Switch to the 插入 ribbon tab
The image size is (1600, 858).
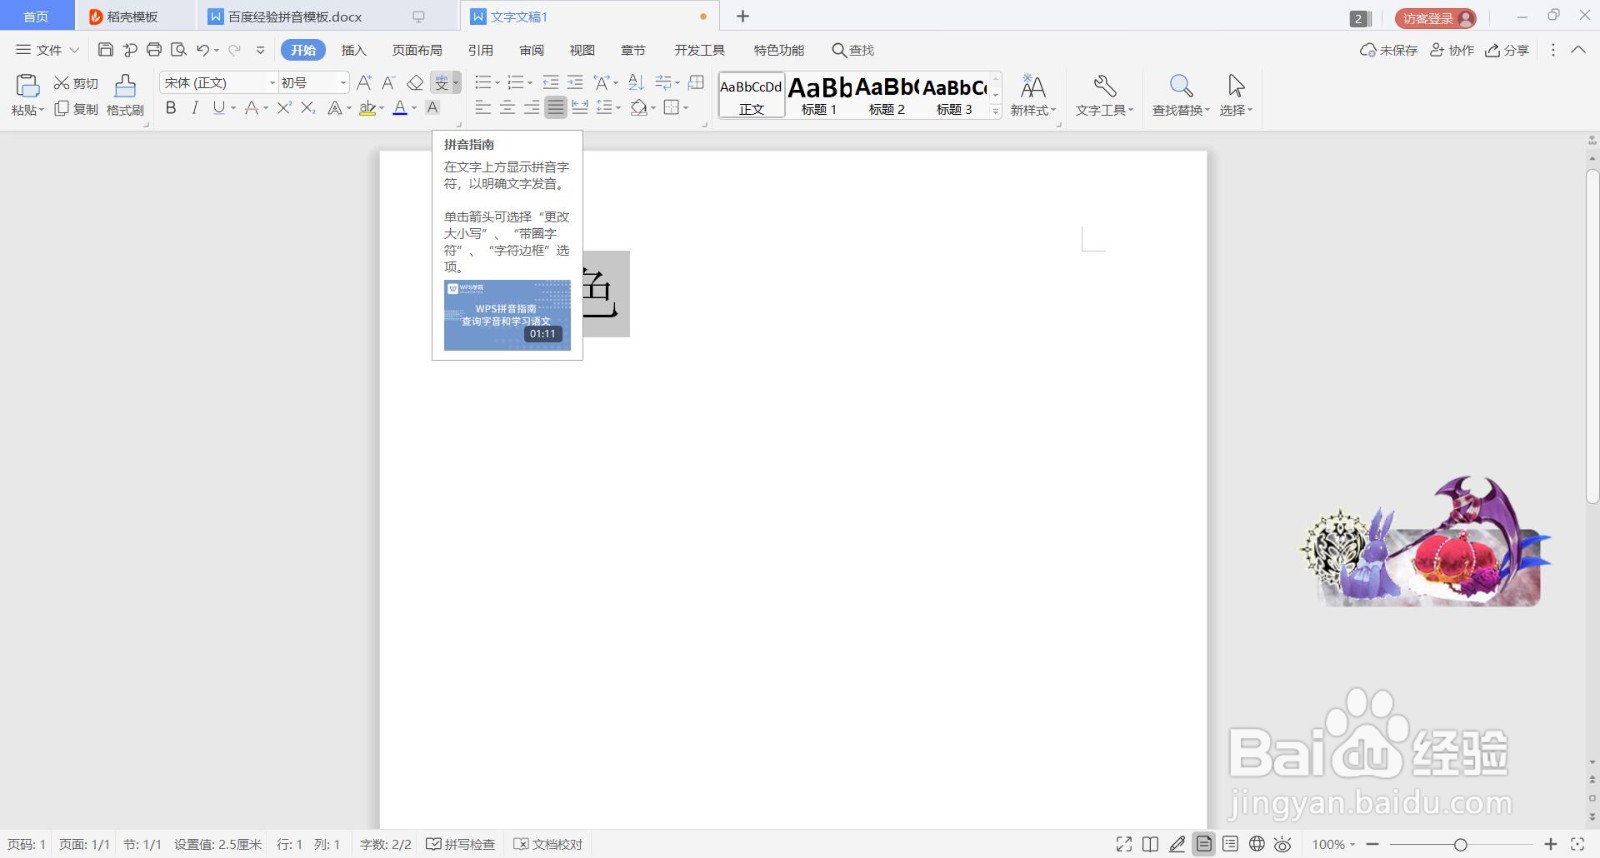click(354, 50)
